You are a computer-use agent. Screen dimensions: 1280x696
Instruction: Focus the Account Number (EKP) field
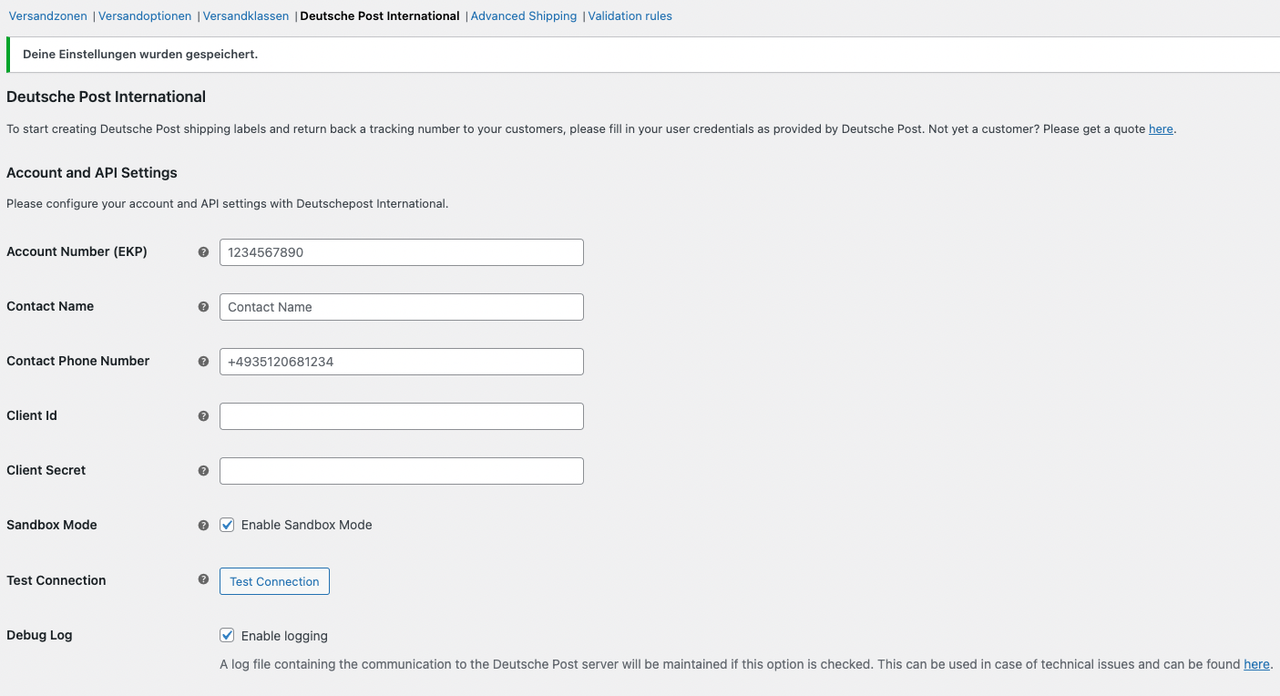402,252
